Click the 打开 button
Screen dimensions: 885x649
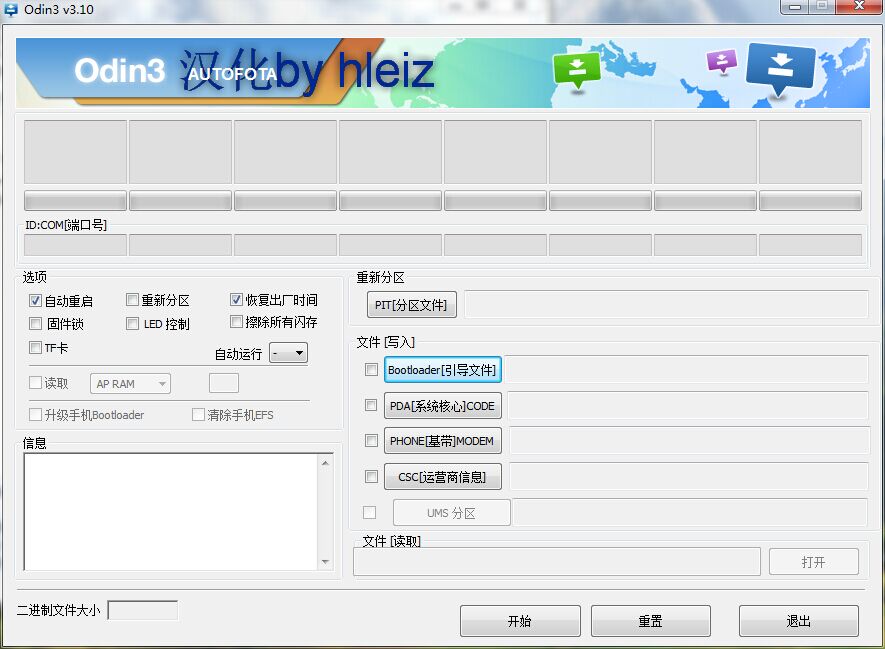pos(814,562)
